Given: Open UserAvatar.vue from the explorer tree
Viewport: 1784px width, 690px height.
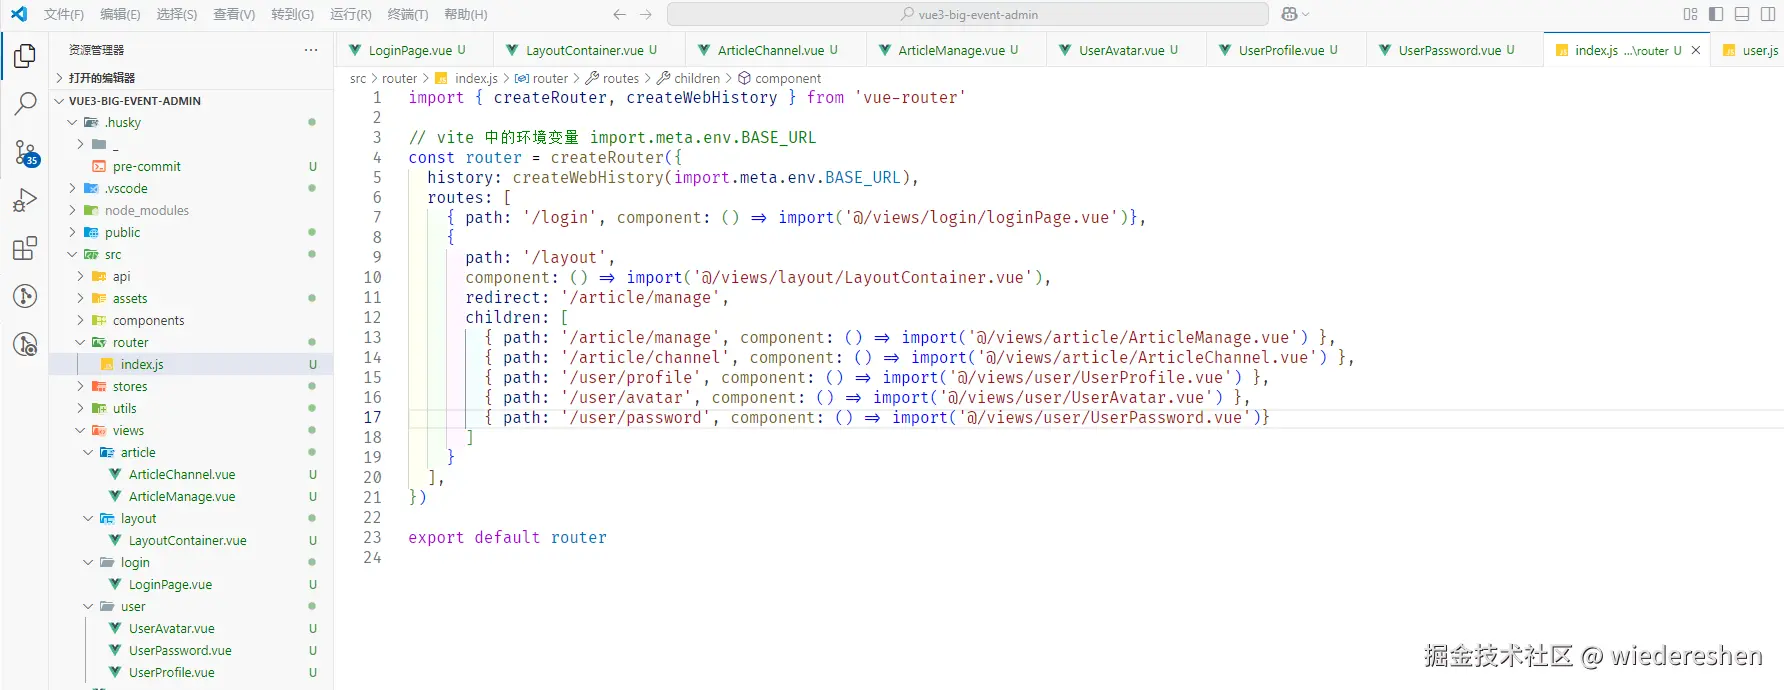Looking at the screenshot, I should [x=190, y=628].
